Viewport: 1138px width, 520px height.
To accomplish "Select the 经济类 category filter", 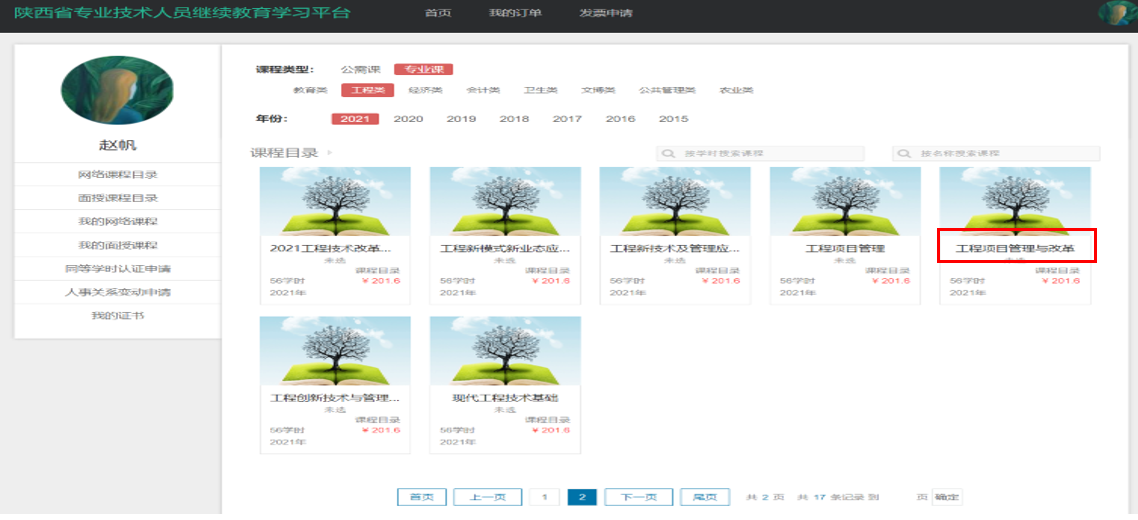I will coord(426,90).
